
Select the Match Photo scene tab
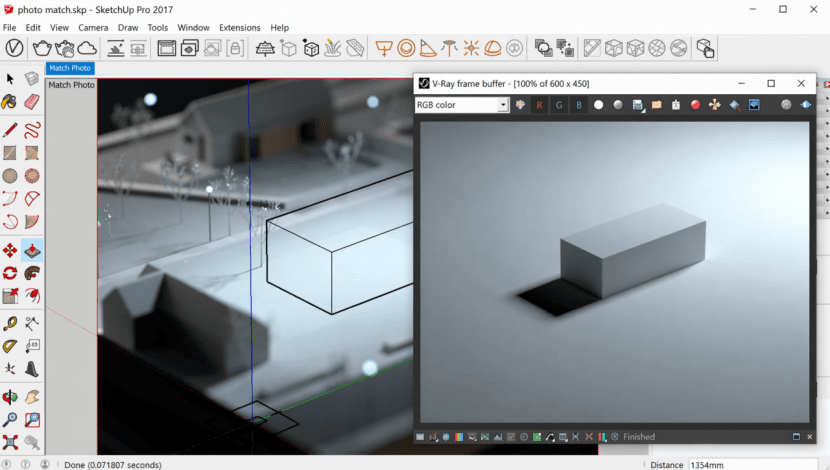70,68
